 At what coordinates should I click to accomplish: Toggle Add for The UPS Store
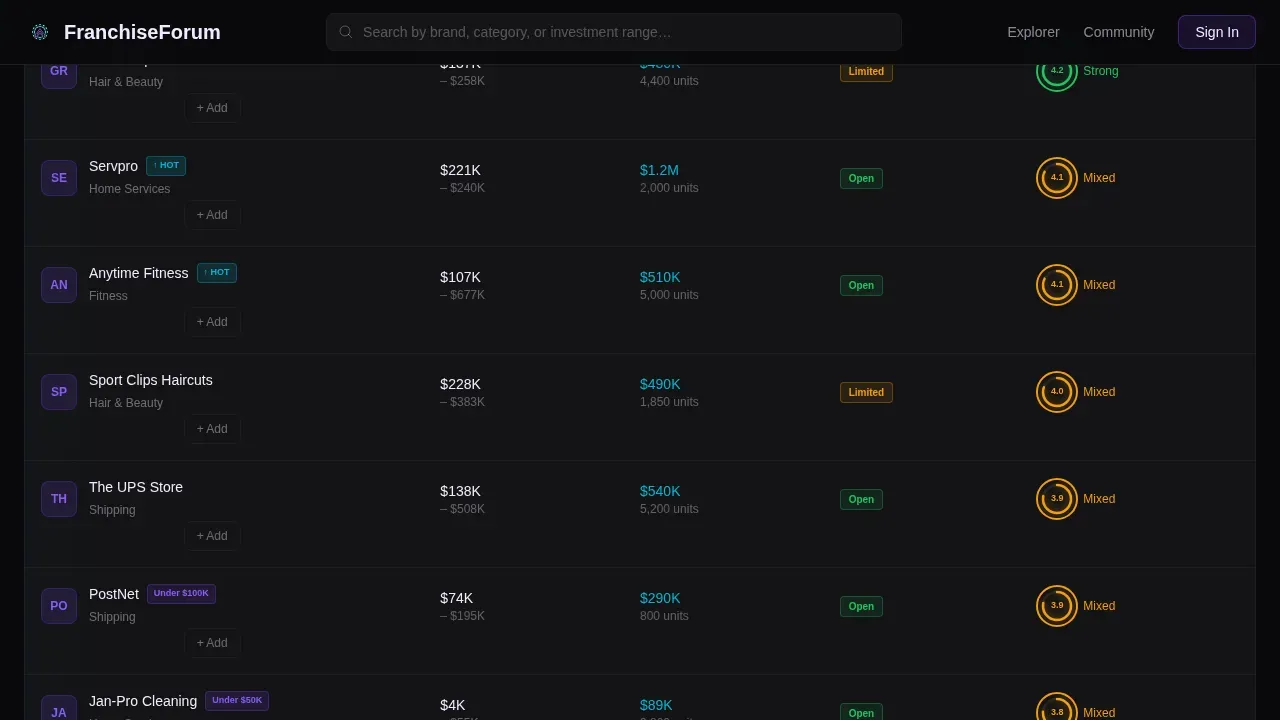pos(212,536)
